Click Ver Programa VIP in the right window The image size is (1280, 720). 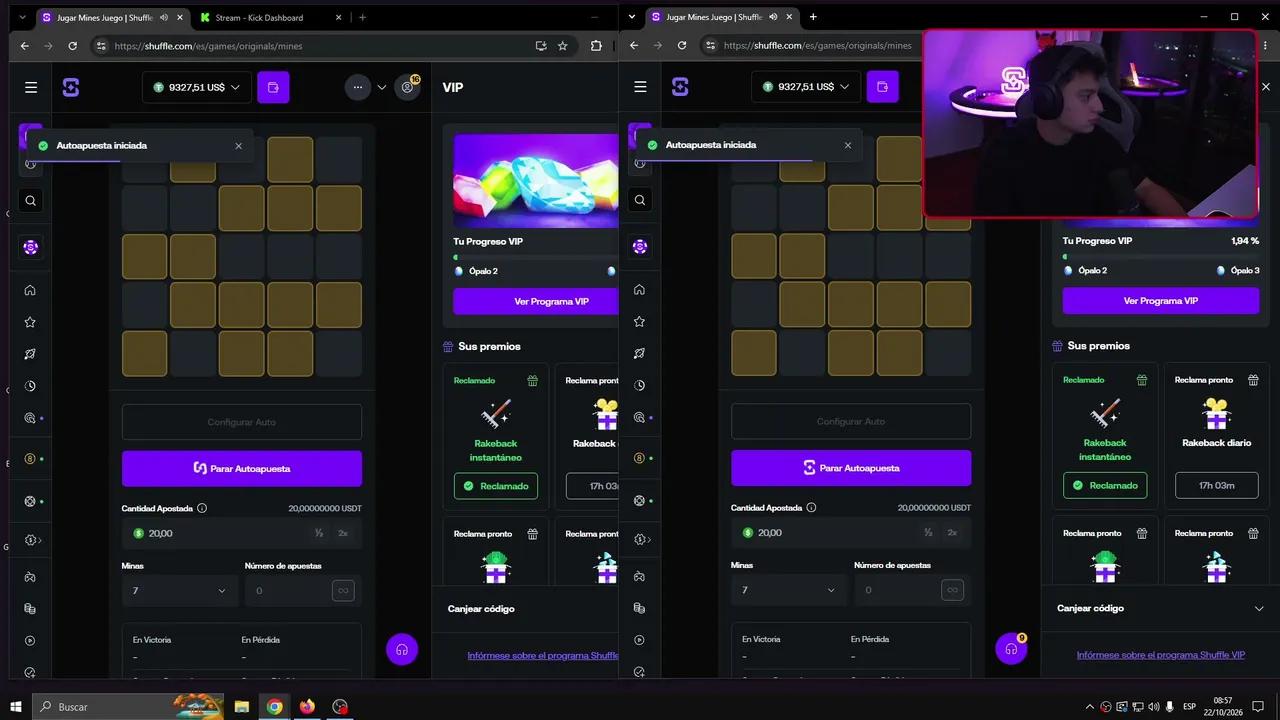1160,301
